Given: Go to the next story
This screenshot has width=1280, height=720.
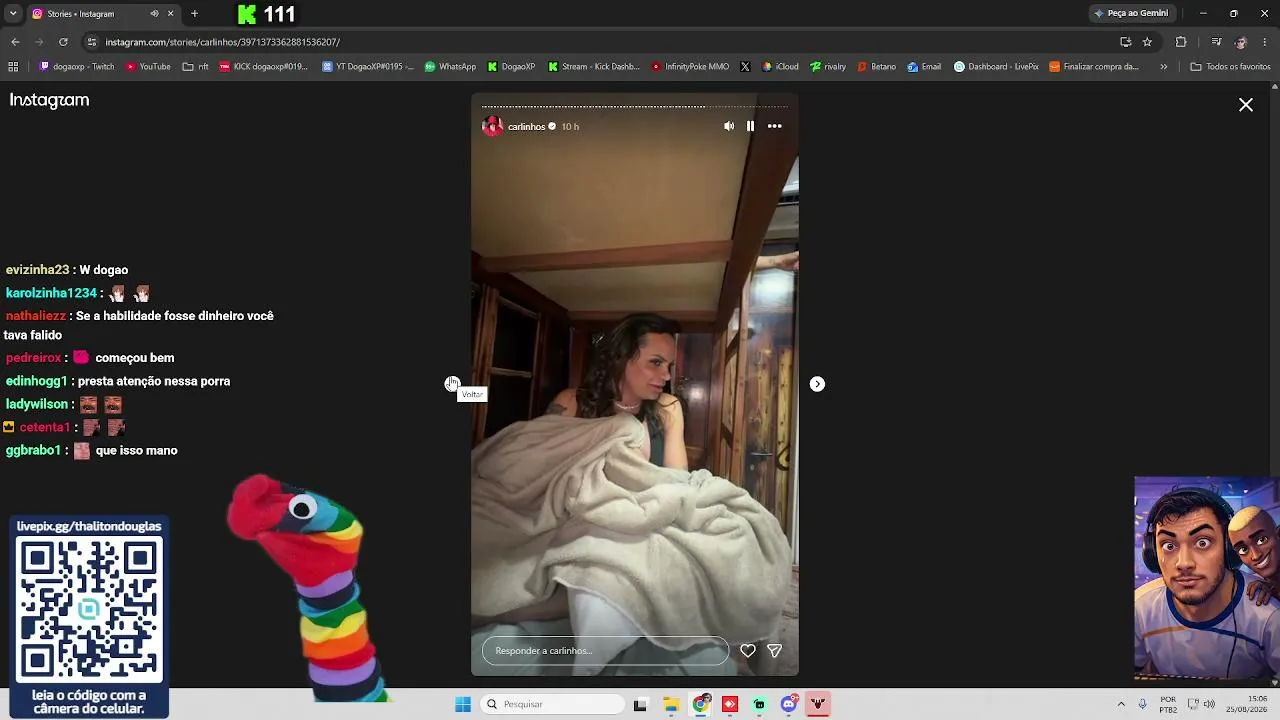Looking at the screenshot, I should [x=817, y=384].
